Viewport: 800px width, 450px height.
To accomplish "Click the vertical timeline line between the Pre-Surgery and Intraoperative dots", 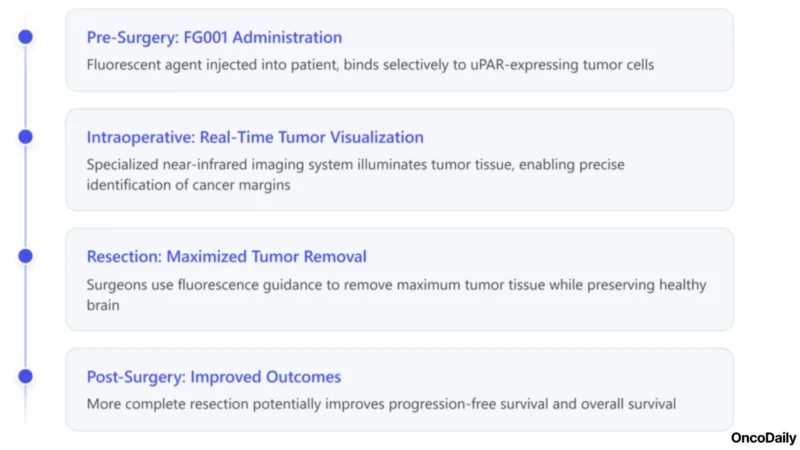I will (x=26, y=87).
